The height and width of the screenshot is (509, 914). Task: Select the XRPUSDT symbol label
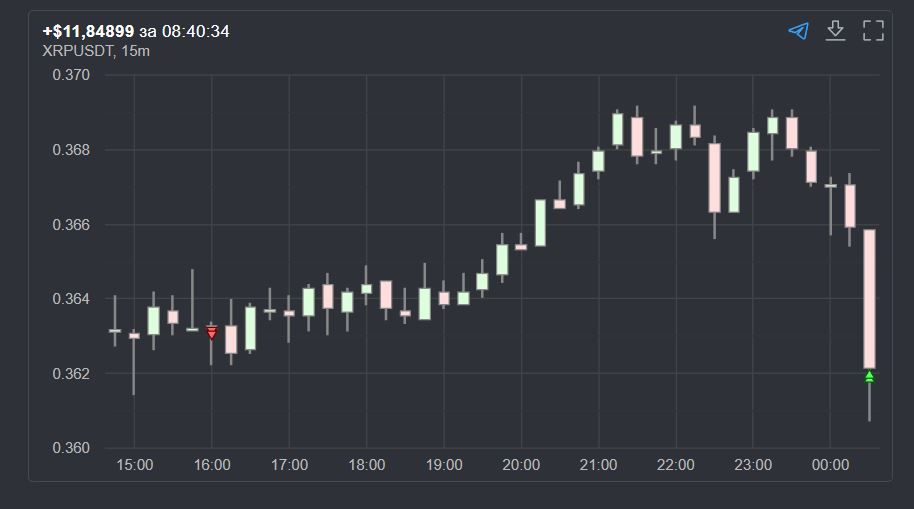tap(76, 50)
